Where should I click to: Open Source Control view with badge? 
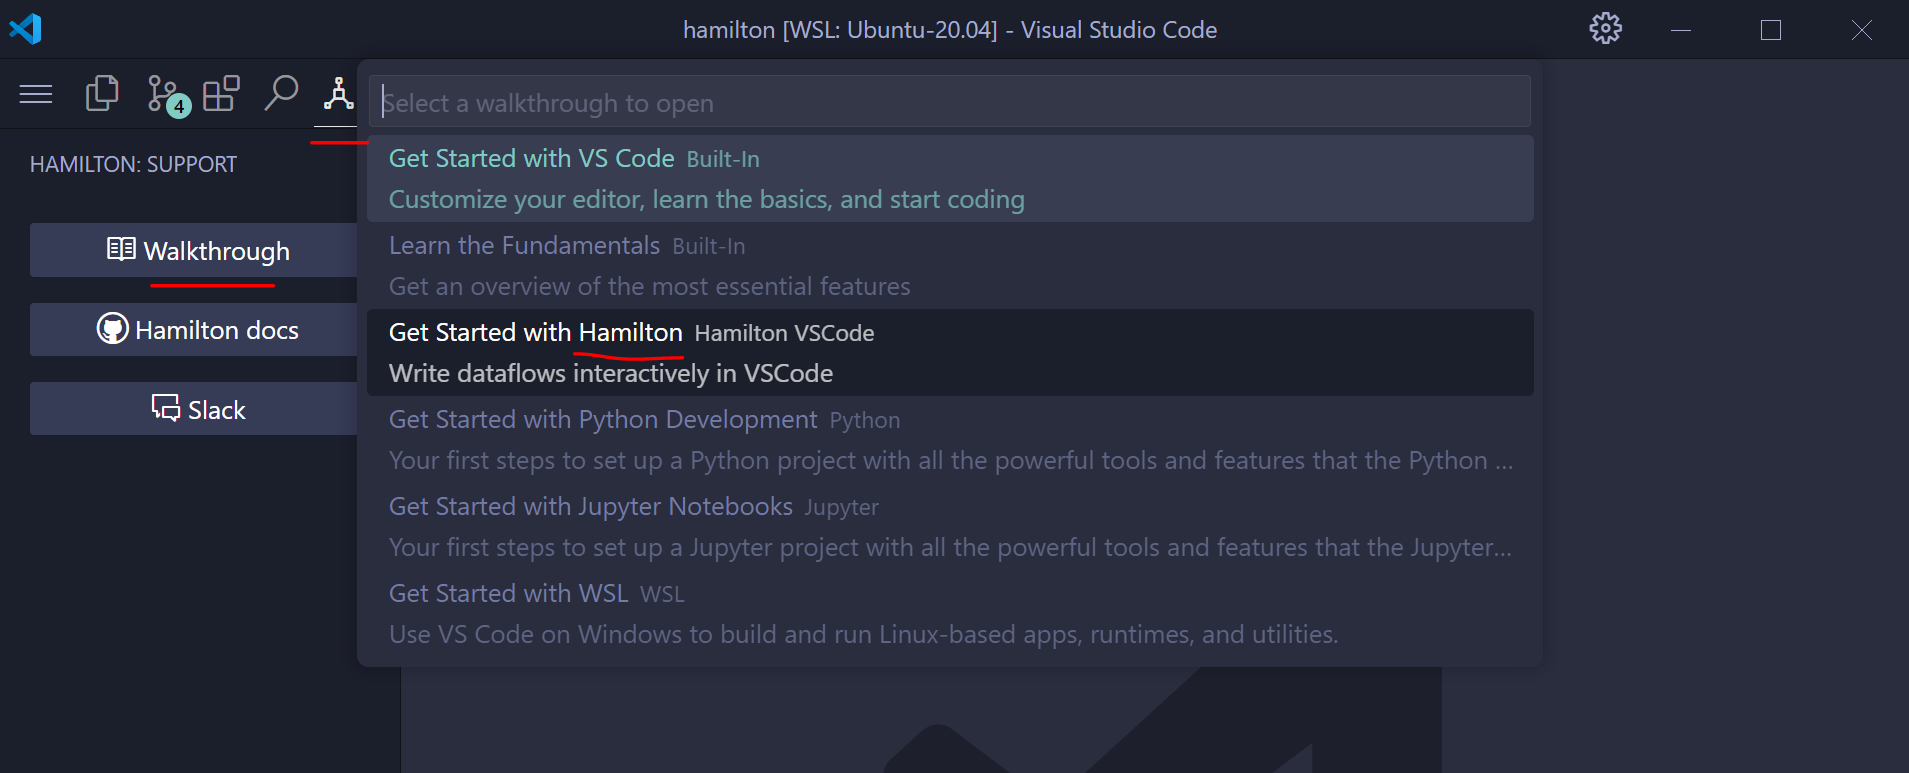pos(164,95)
